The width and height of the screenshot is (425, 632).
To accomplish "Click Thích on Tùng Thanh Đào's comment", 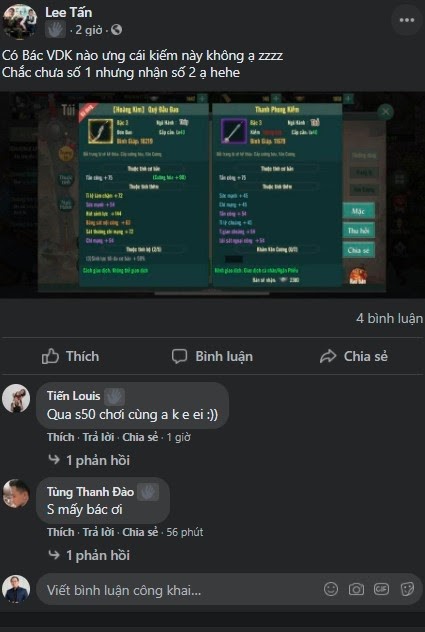I will click(60, 532).
